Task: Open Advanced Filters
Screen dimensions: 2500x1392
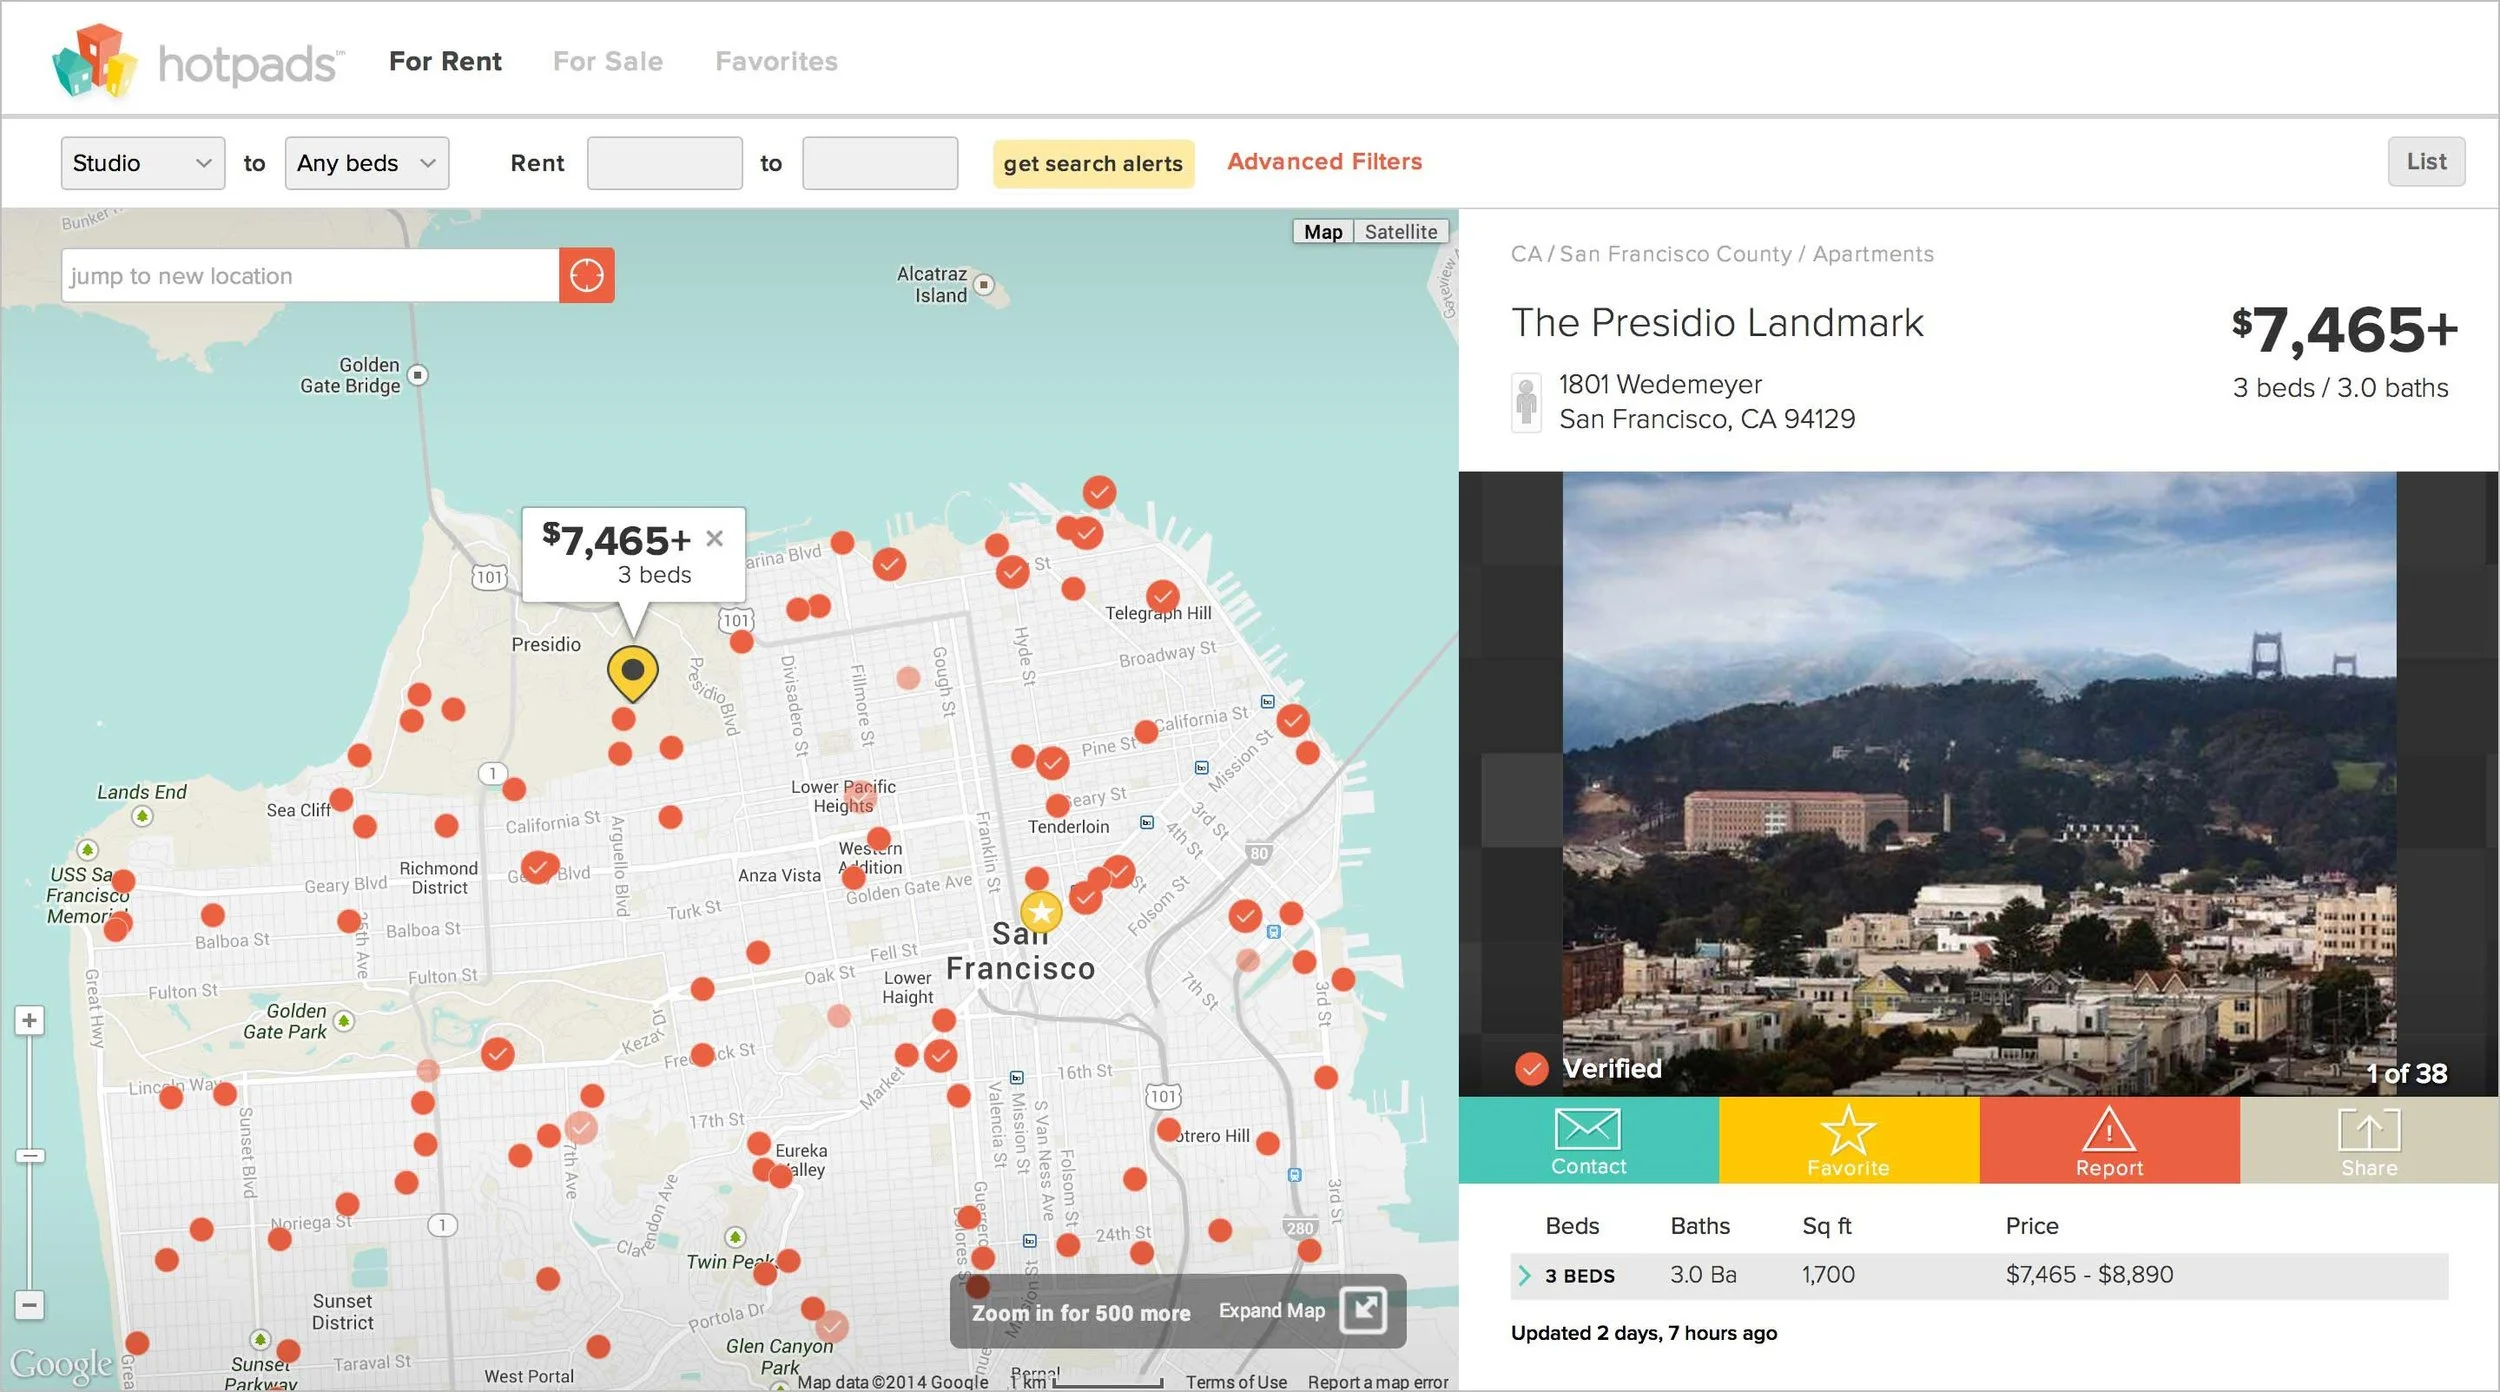Action: coord(1324,161)
